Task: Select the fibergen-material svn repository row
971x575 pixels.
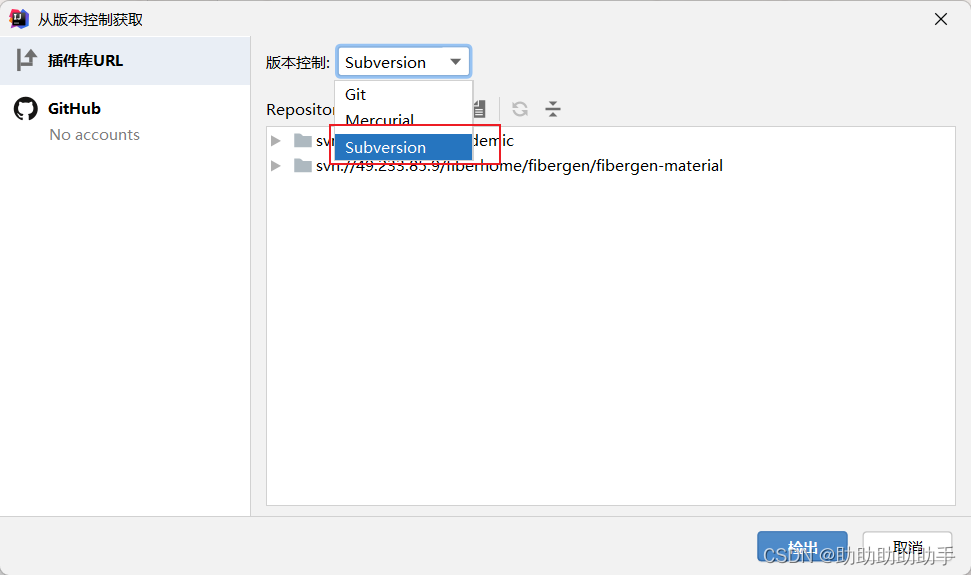Action: pos(611,166)
